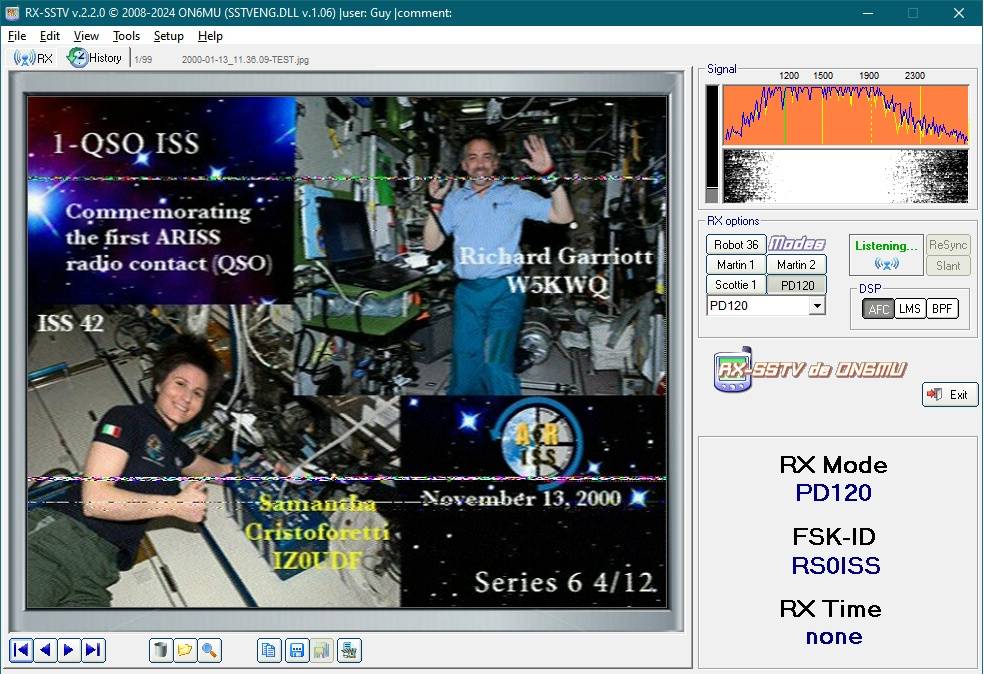Enable the LMS DSP filter
984x674 pixels.
(x=910, y=309)
